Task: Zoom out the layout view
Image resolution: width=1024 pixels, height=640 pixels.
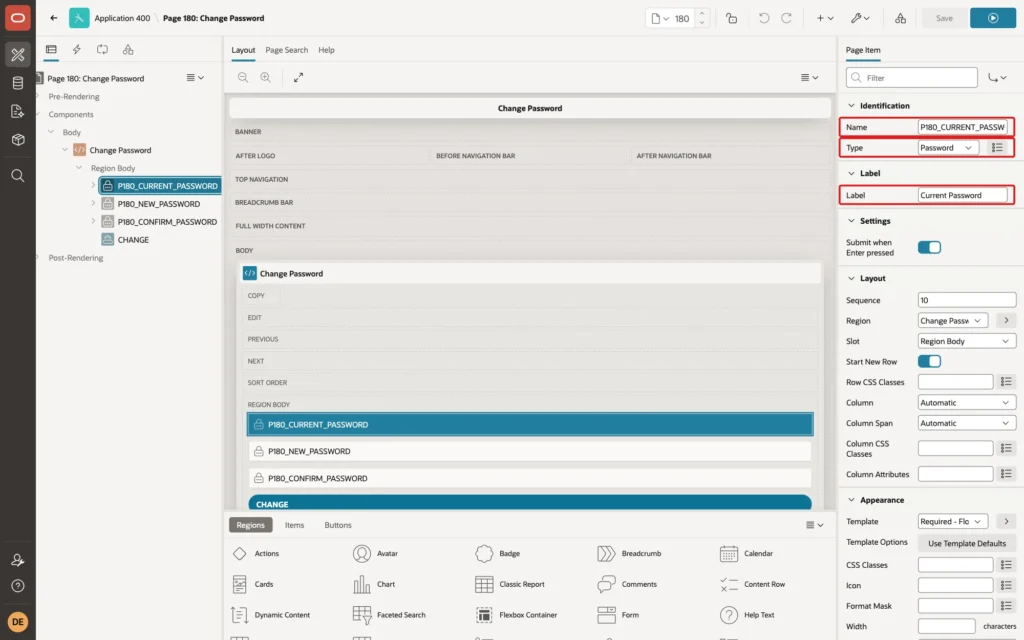Action: point(243,77)
